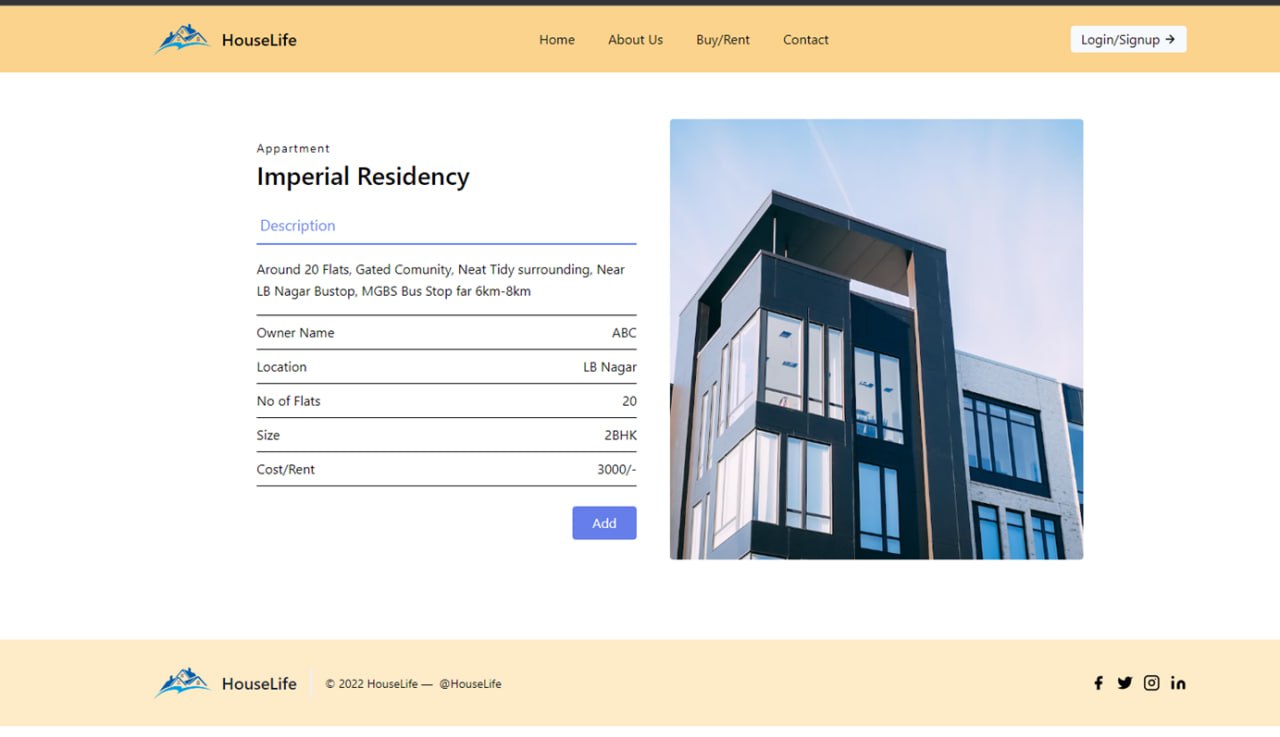Click the HouseLife mountain logo in header
Viewport: 1280px width, 737px height.
pyautogui.click(x=182, y=38)
